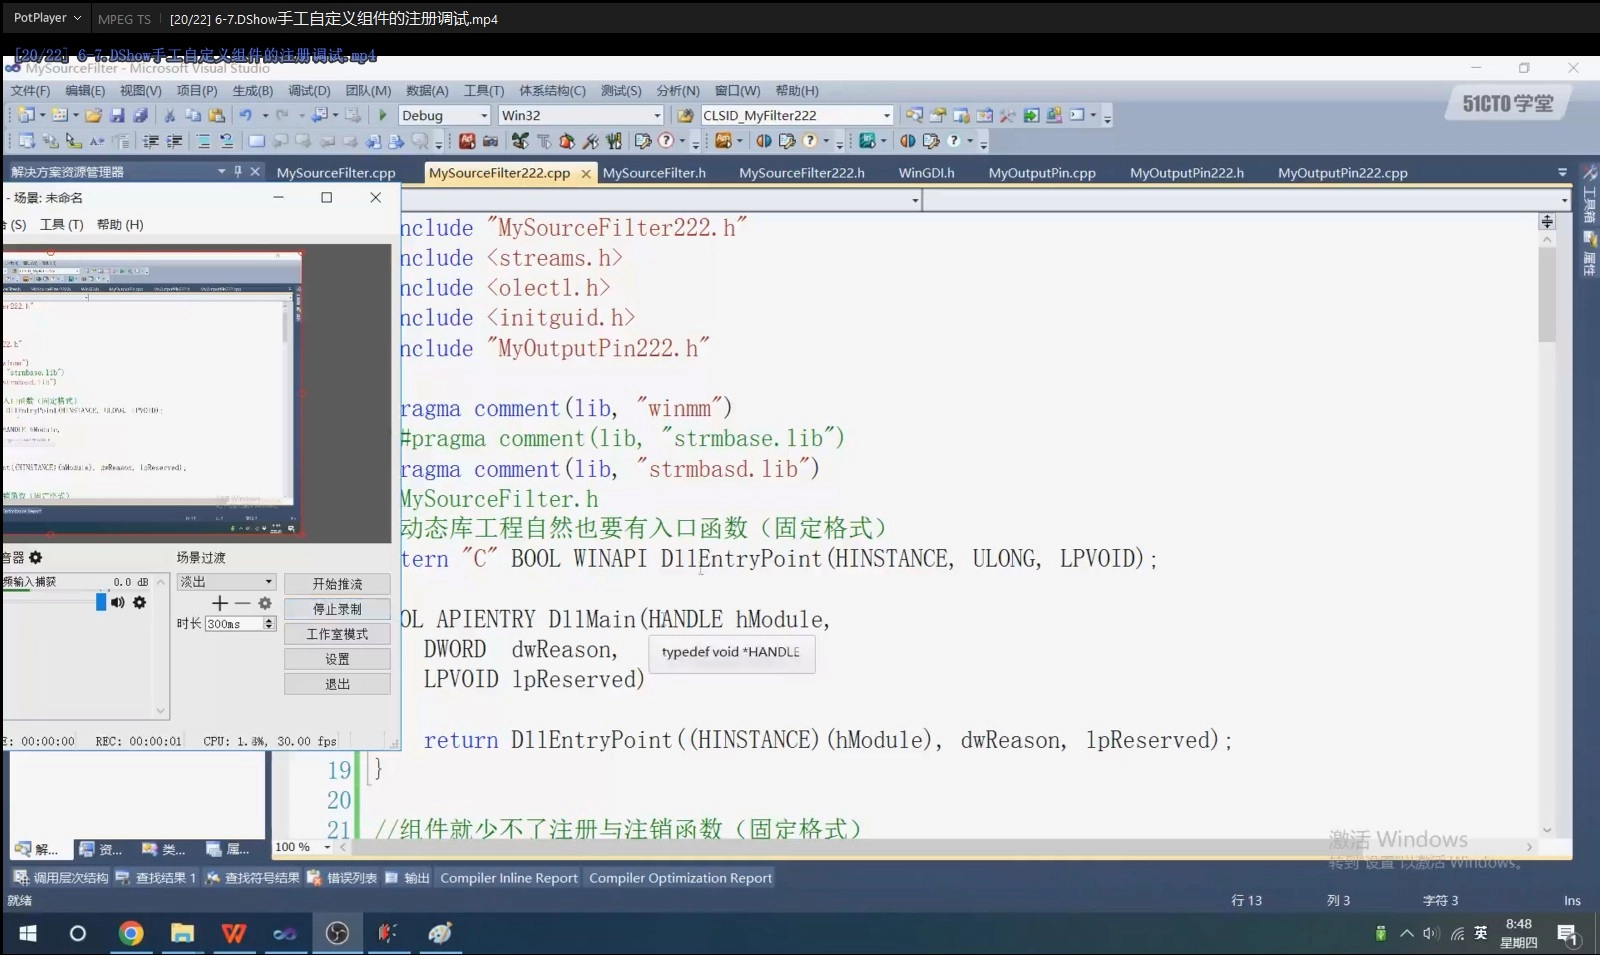Switch to the MyOutputPin222.cpp tab
Screen dimensions: 1600x955
click(x=1342, y=172)
